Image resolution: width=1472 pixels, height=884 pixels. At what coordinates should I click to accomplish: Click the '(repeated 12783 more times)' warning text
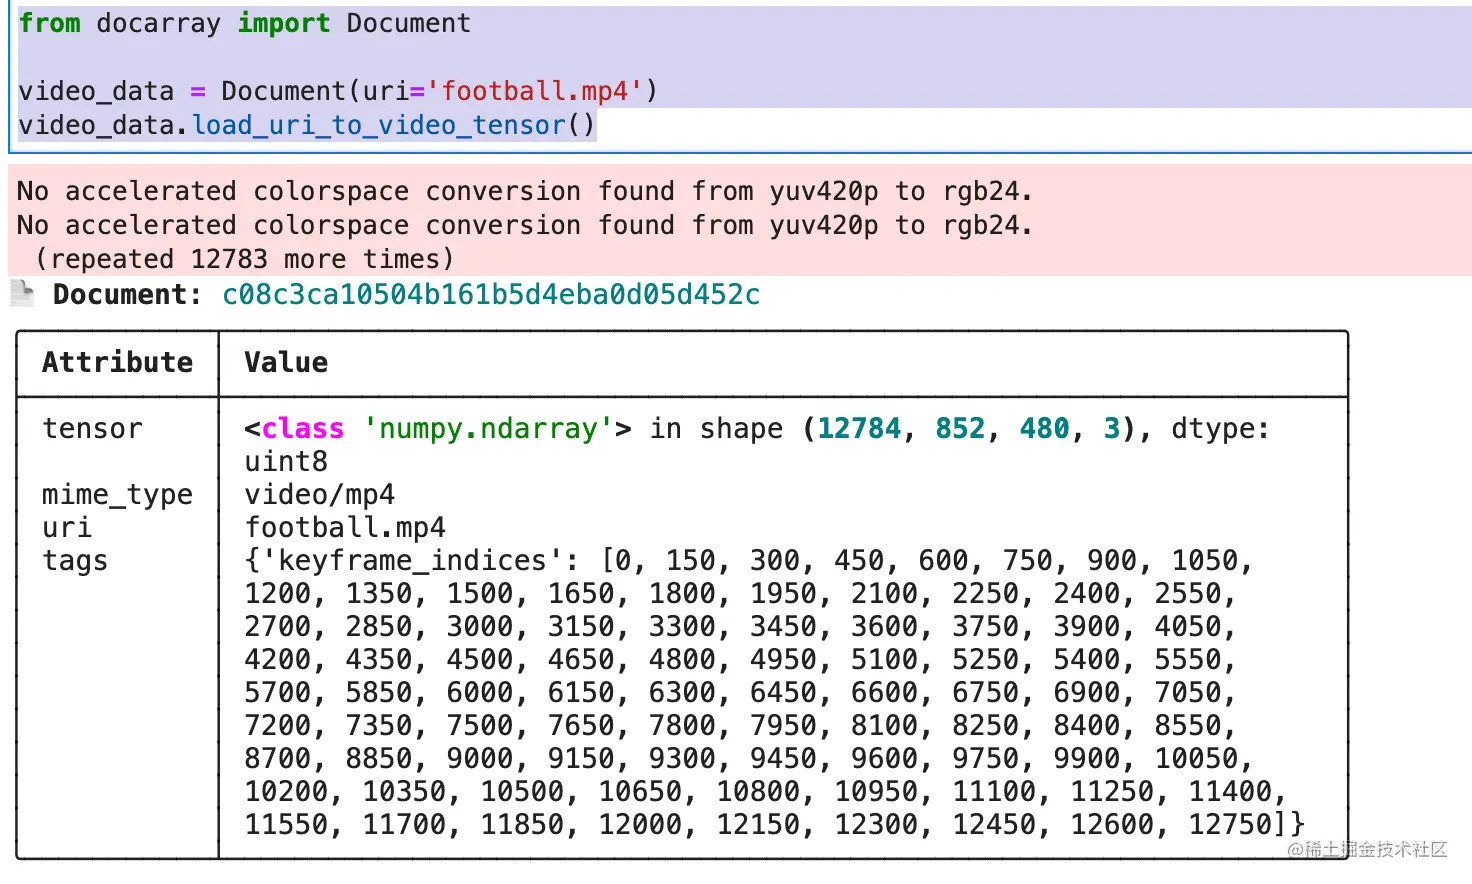[x=244, y=259]
